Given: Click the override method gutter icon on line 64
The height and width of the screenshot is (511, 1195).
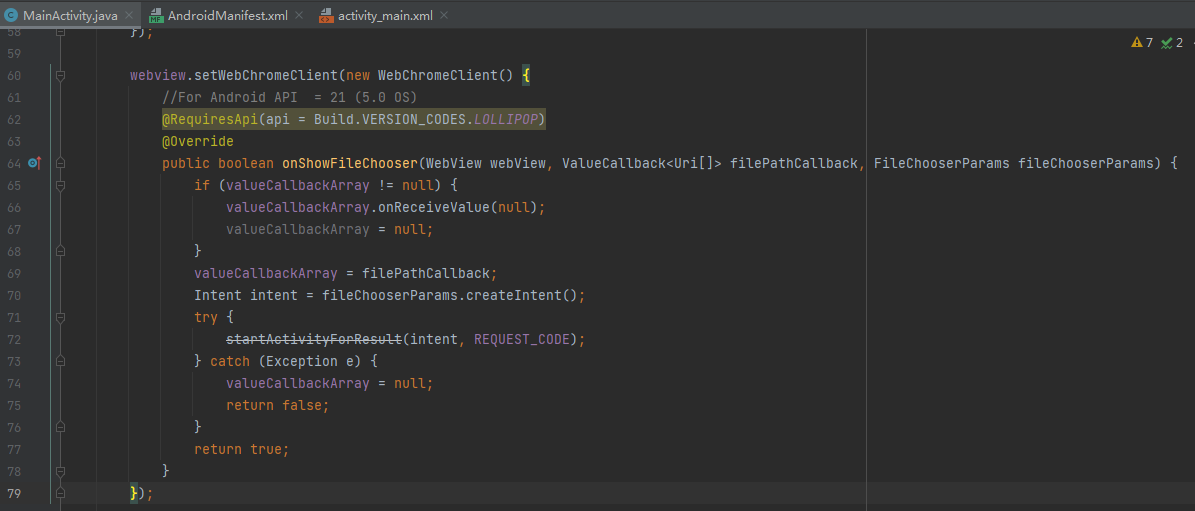Looking at the screenshot, I should click(x=34, y=163).
